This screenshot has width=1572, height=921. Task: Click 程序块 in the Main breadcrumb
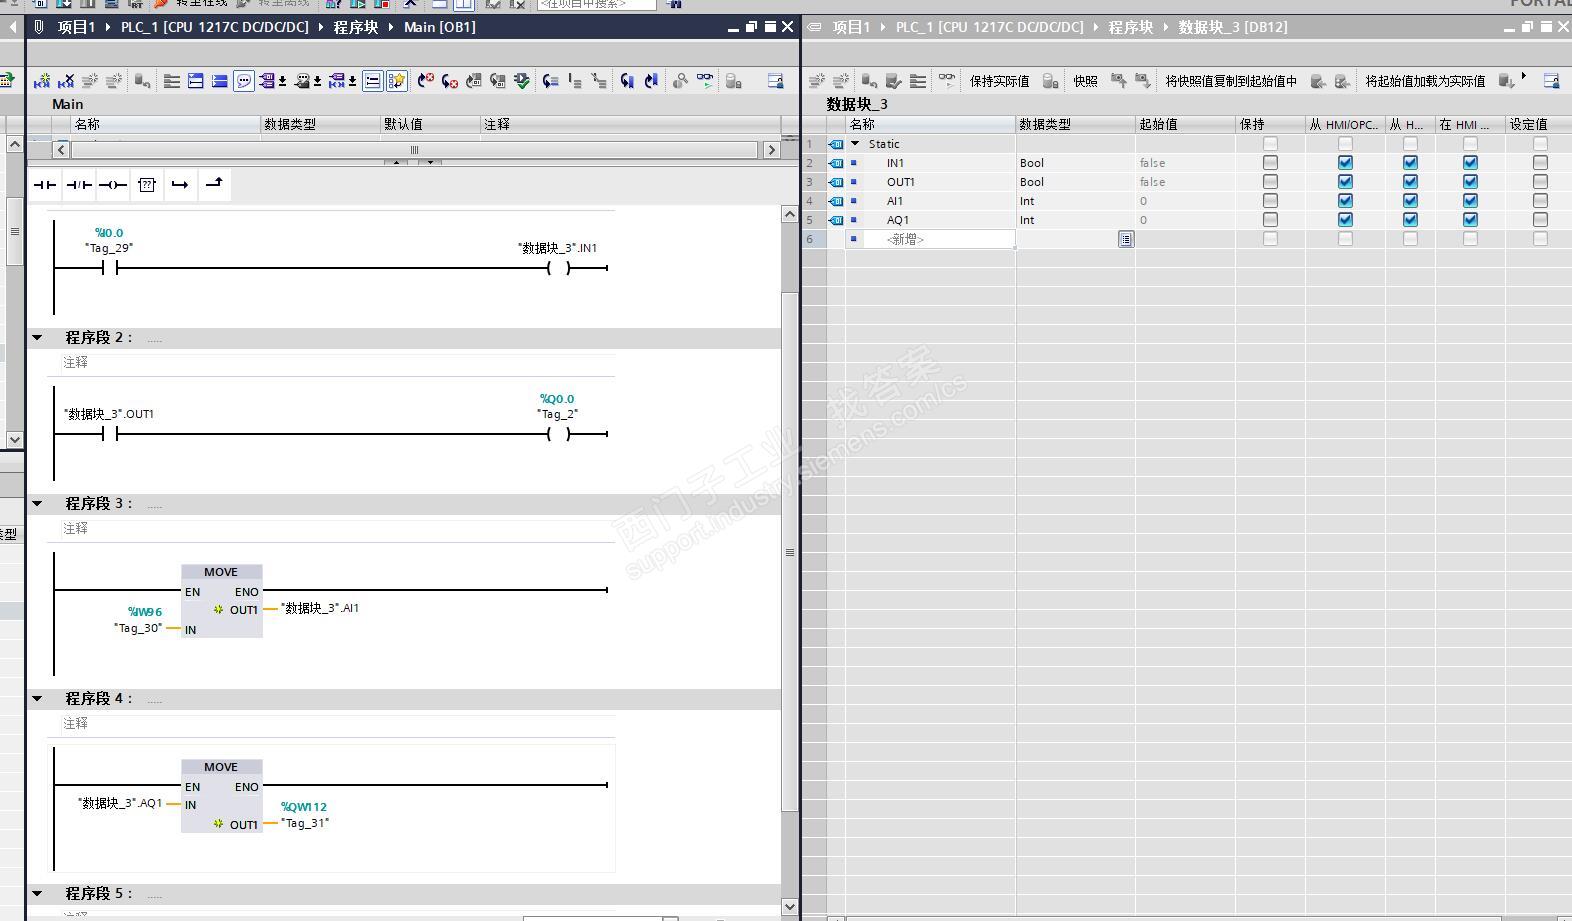356,27
